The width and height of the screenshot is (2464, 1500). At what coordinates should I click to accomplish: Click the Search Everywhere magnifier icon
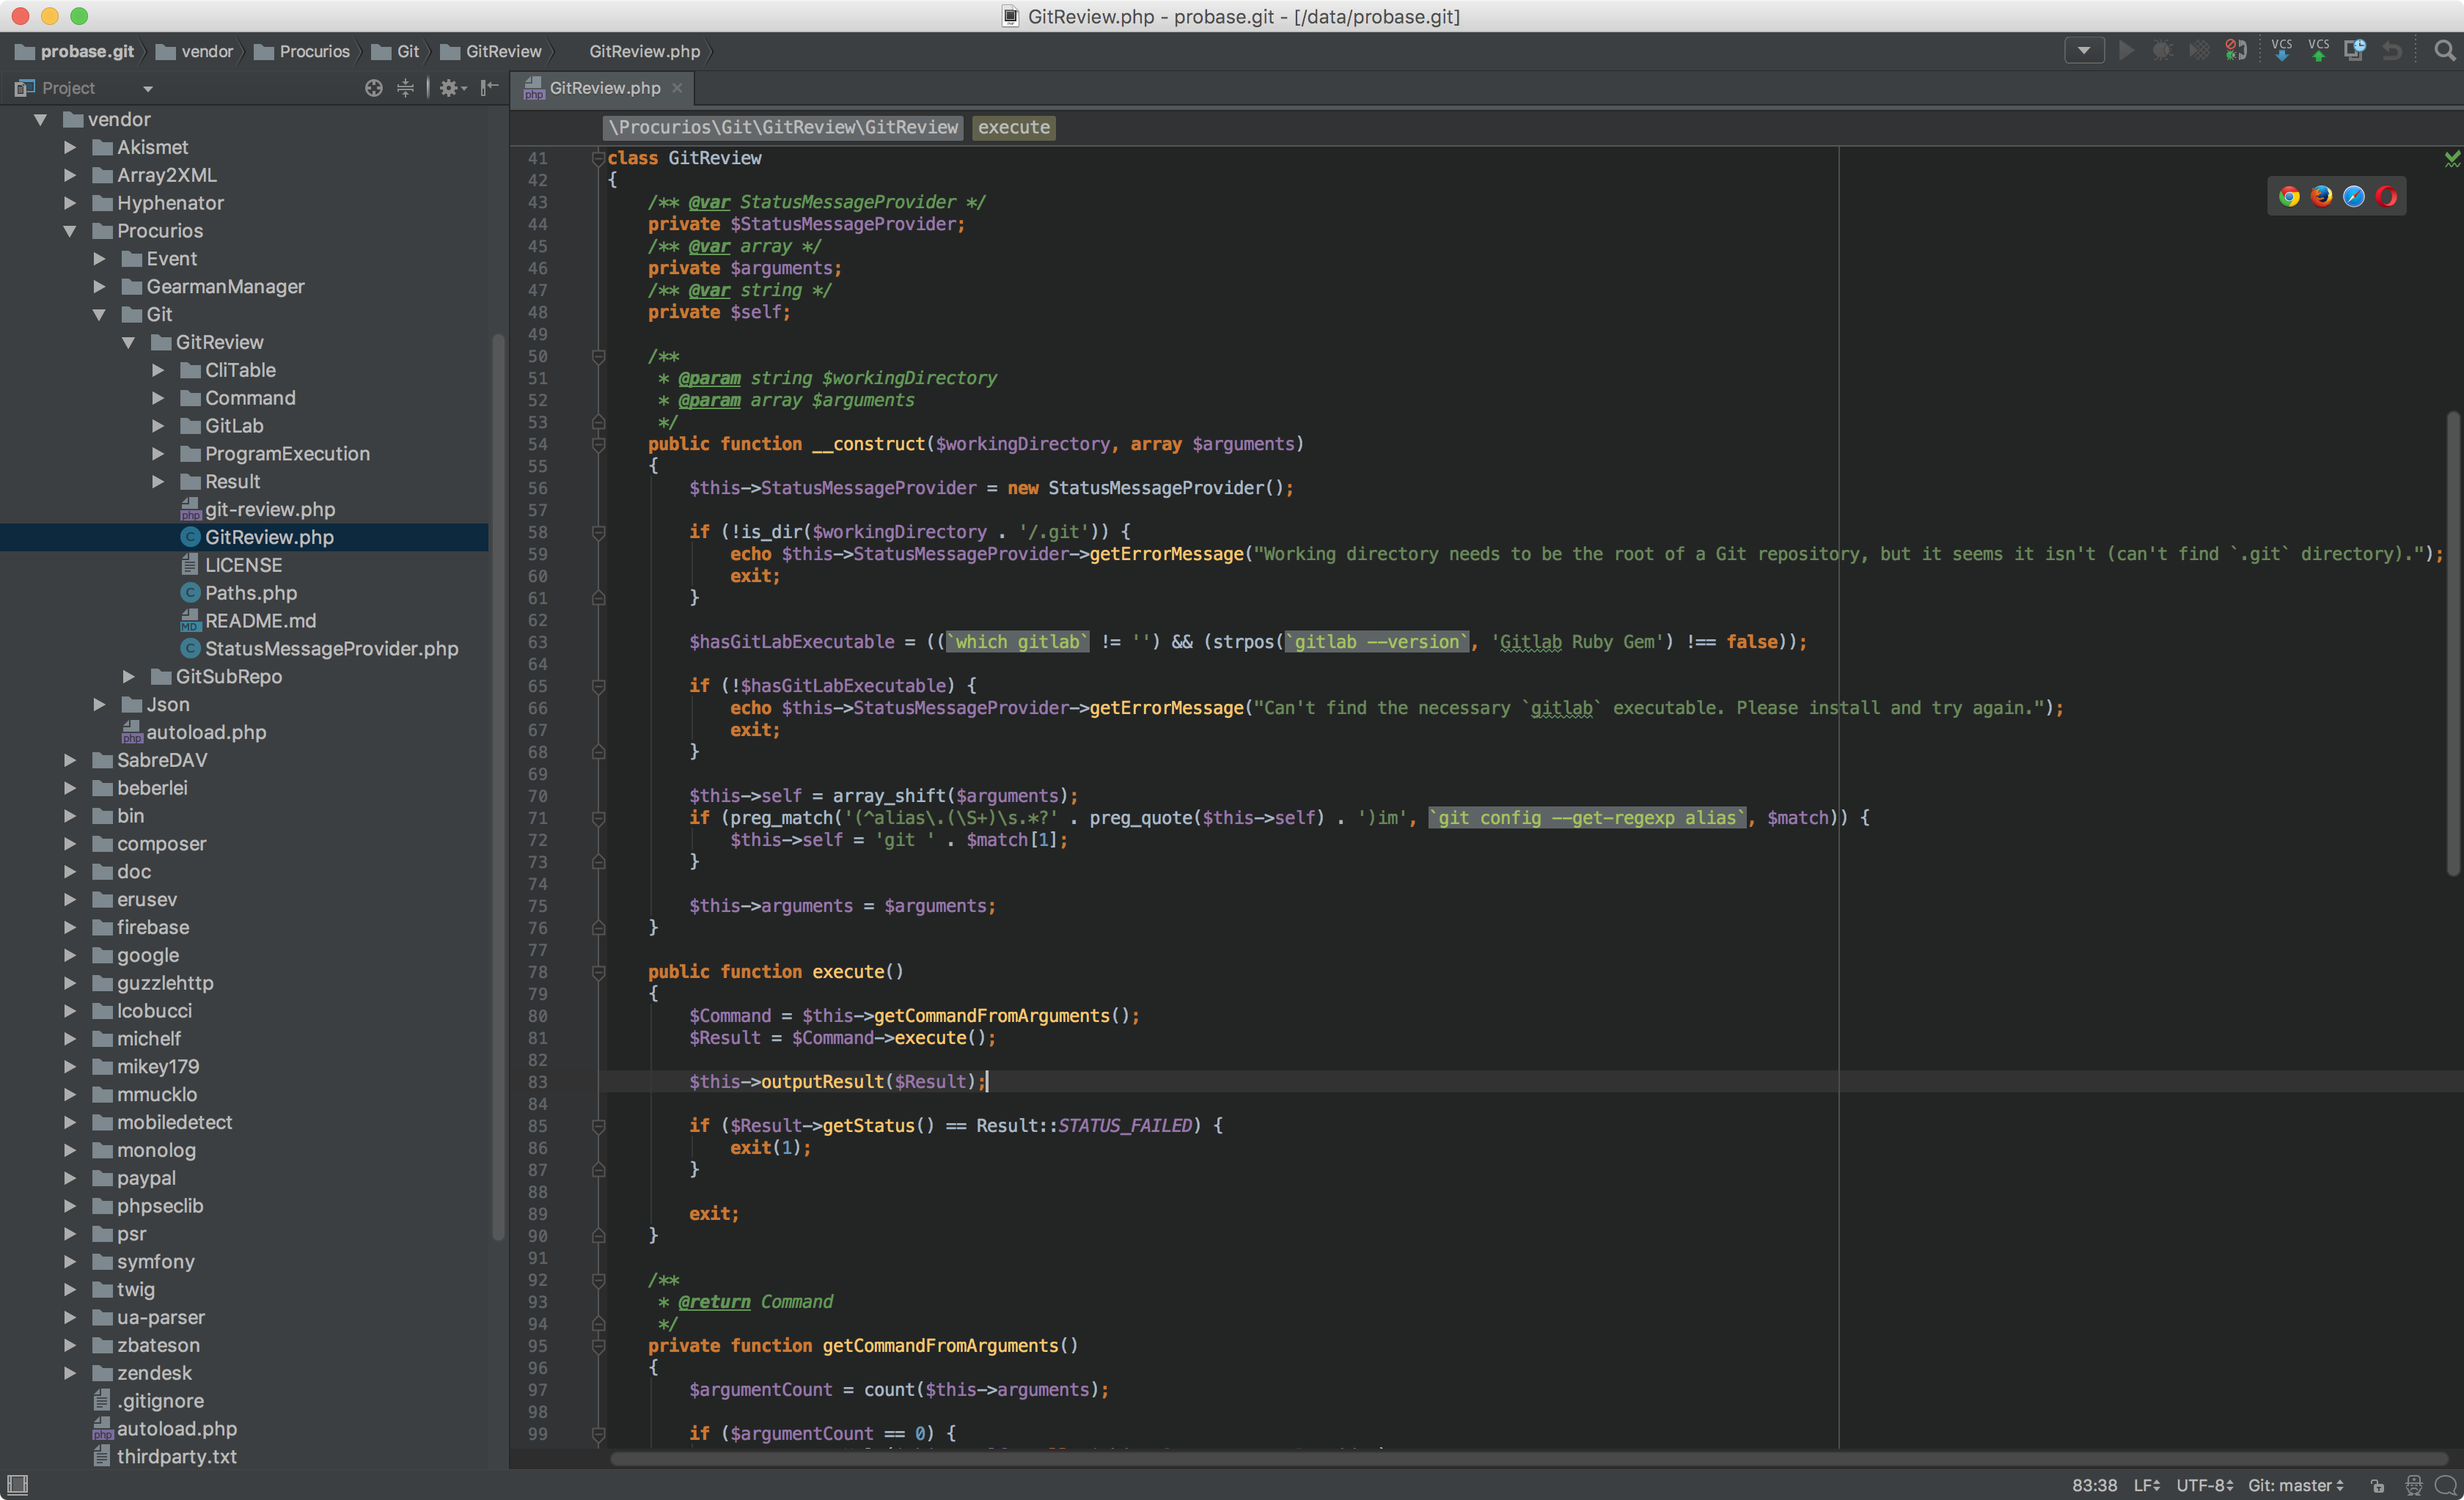[2444, 50]
